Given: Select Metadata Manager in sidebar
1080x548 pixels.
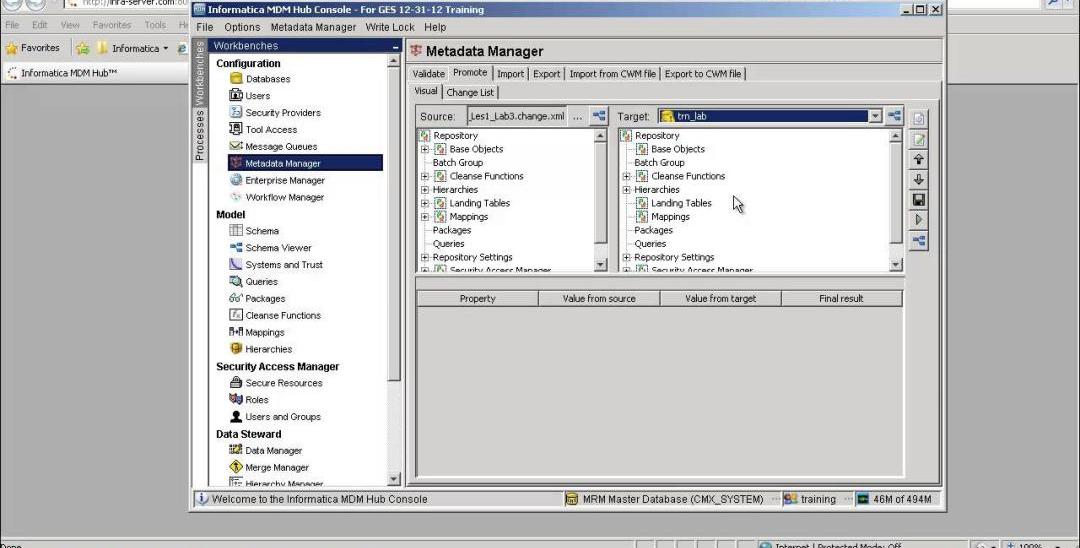Looking at the screenshot, I should (305, 163).
